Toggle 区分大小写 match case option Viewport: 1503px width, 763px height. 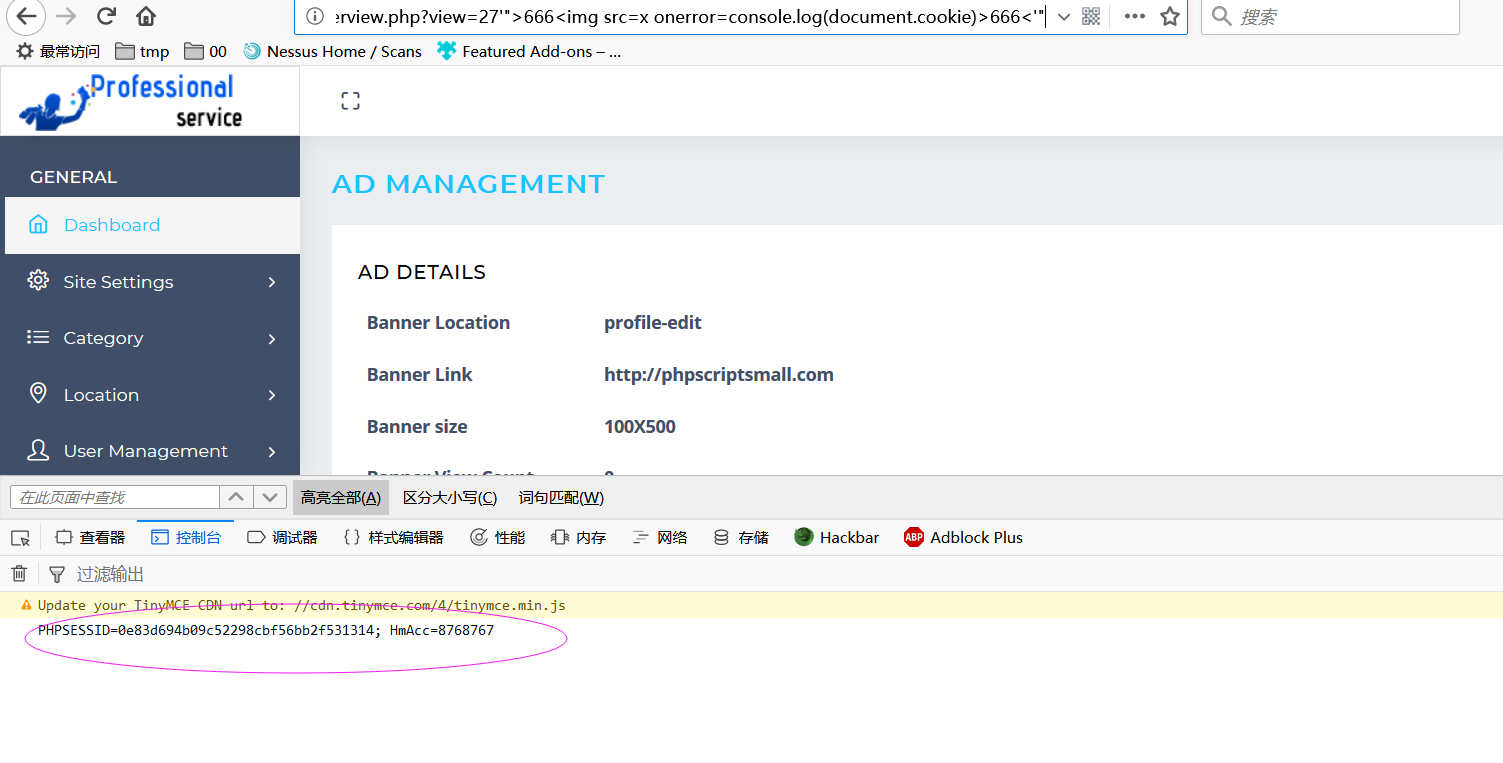click(x=450, y=497)
